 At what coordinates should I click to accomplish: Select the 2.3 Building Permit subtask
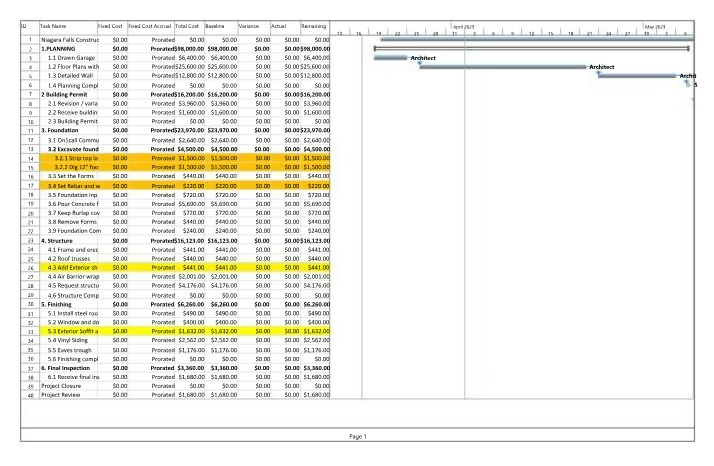(x=73, y=122)
